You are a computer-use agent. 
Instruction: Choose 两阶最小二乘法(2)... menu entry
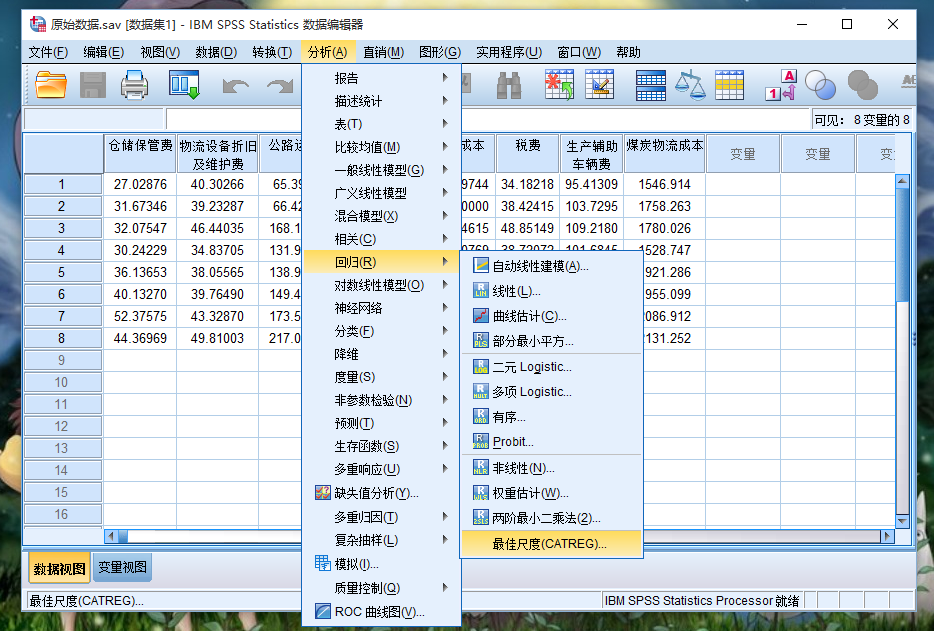coord(552,518)
